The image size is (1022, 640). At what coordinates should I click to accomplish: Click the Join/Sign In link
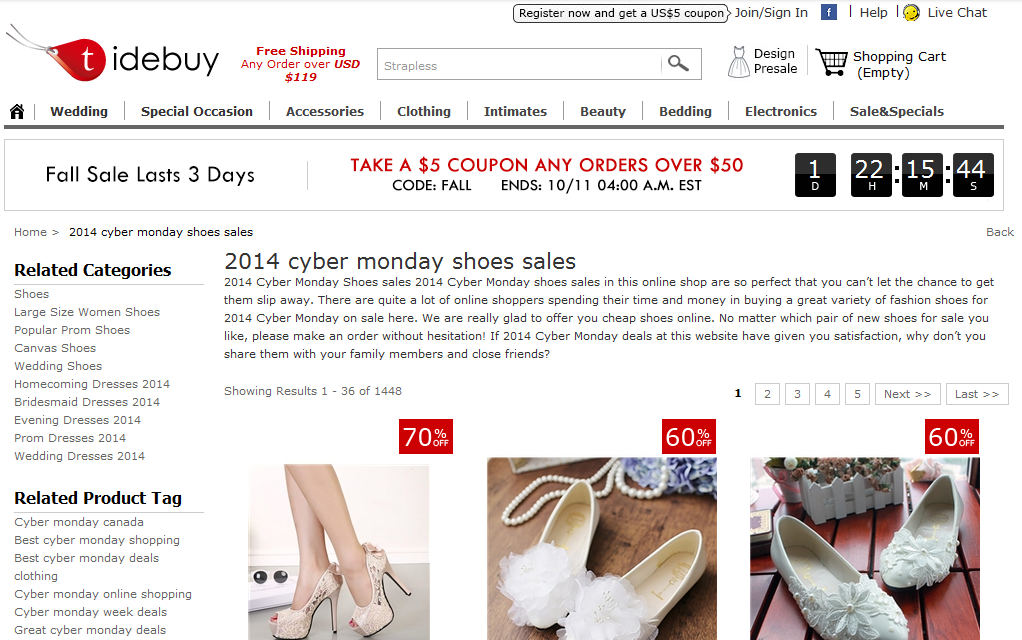coord(771,12)
